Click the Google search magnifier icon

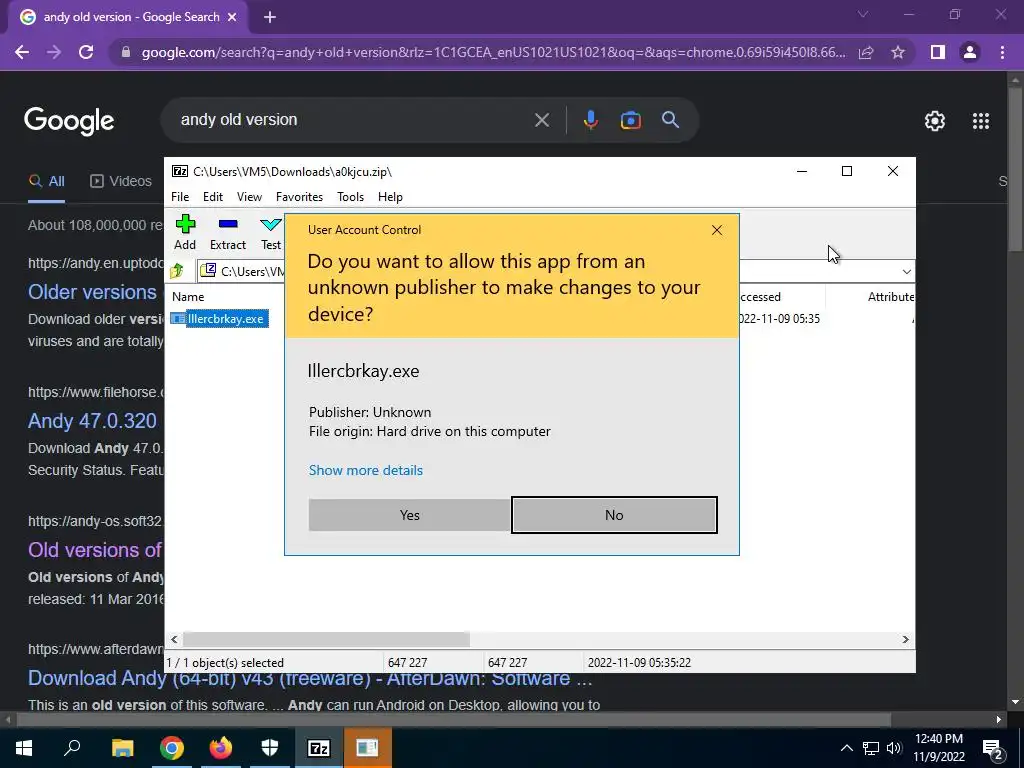[x=670, y=120]
